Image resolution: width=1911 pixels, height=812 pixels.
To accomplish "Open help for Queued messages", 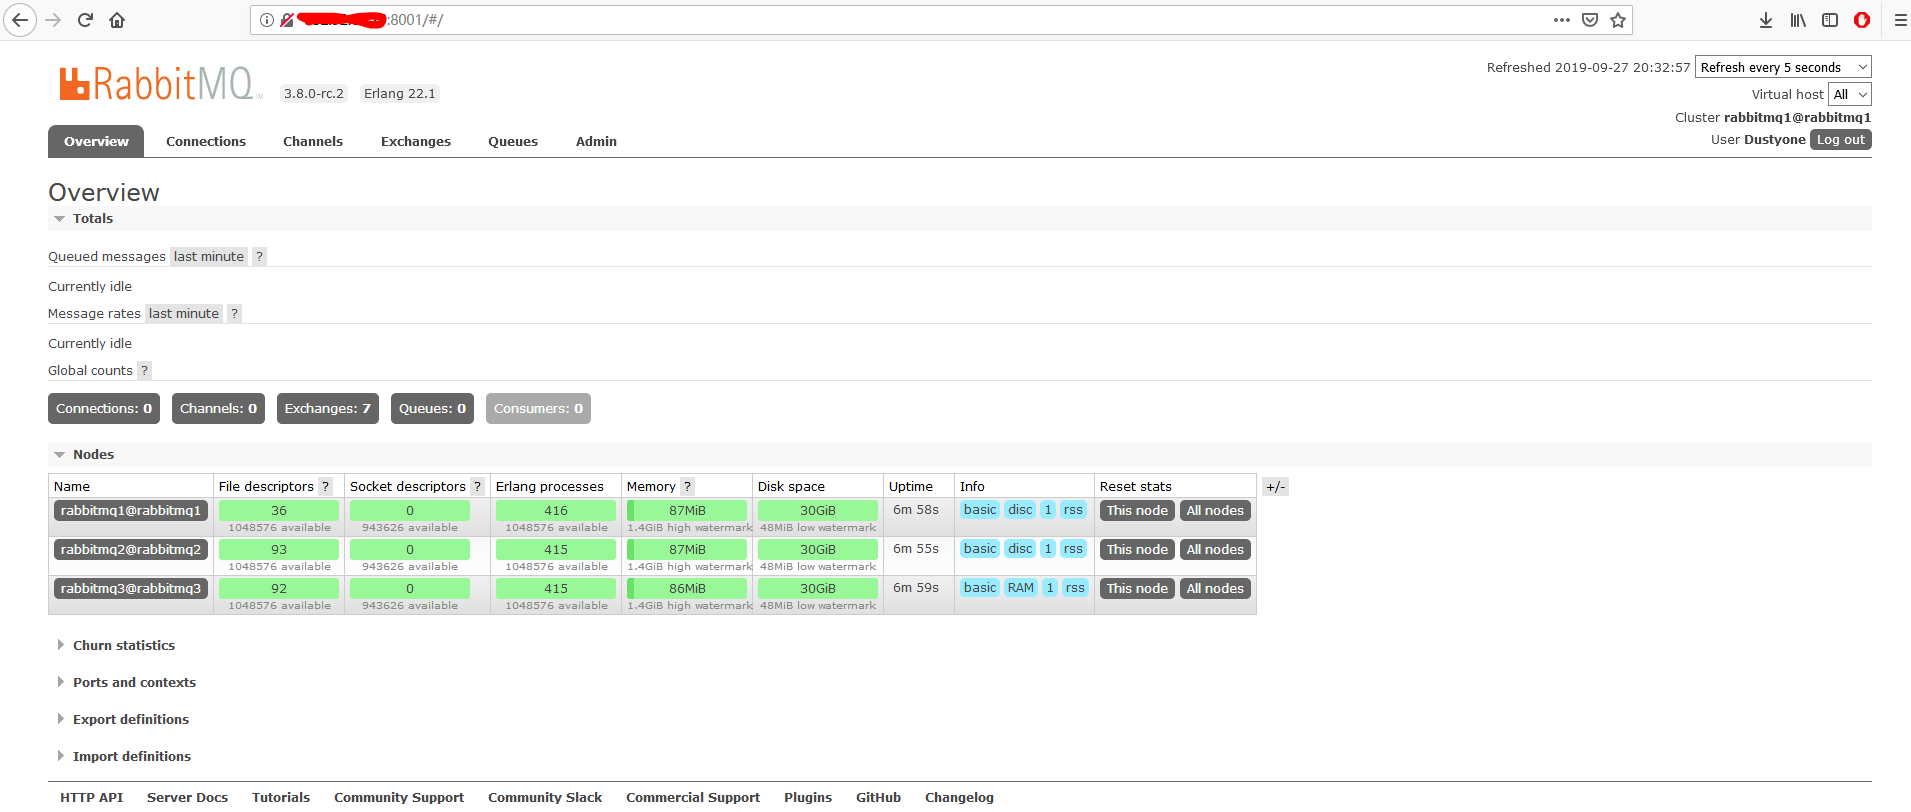I will tap(259, 257).
